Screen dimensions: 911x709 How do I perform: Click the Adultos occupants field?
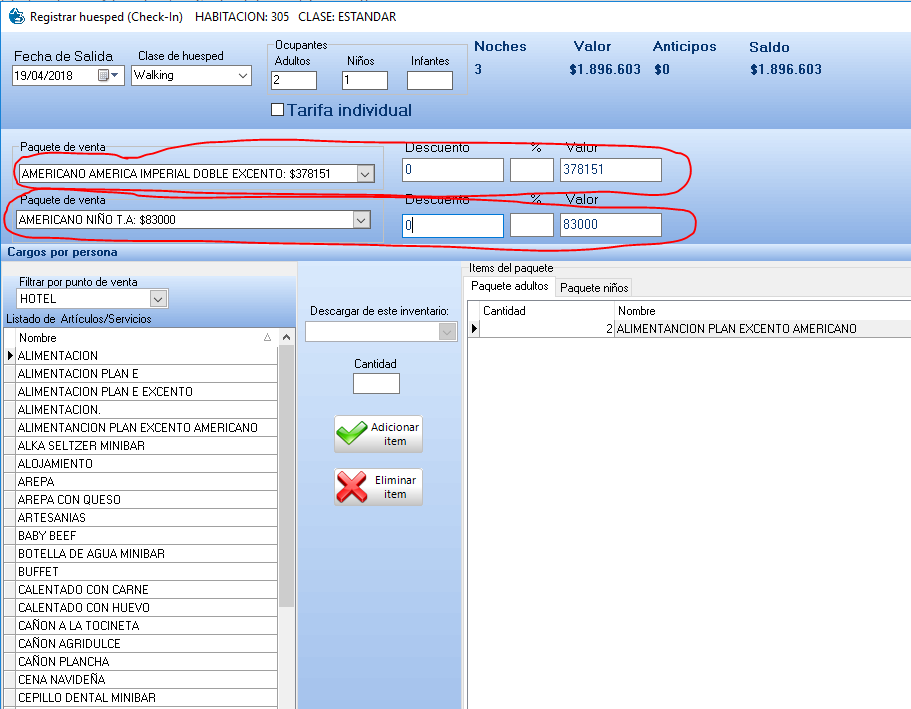(x=293, y=80)
